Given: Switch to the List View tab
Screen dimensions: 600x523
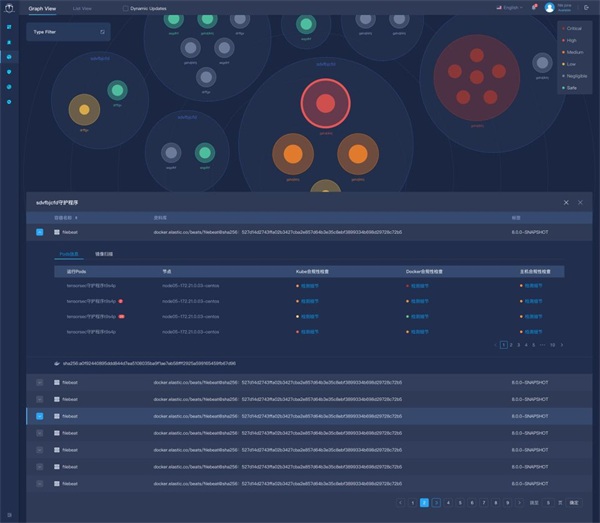Looking at the screenshot, I should click(x=85, y=8).
